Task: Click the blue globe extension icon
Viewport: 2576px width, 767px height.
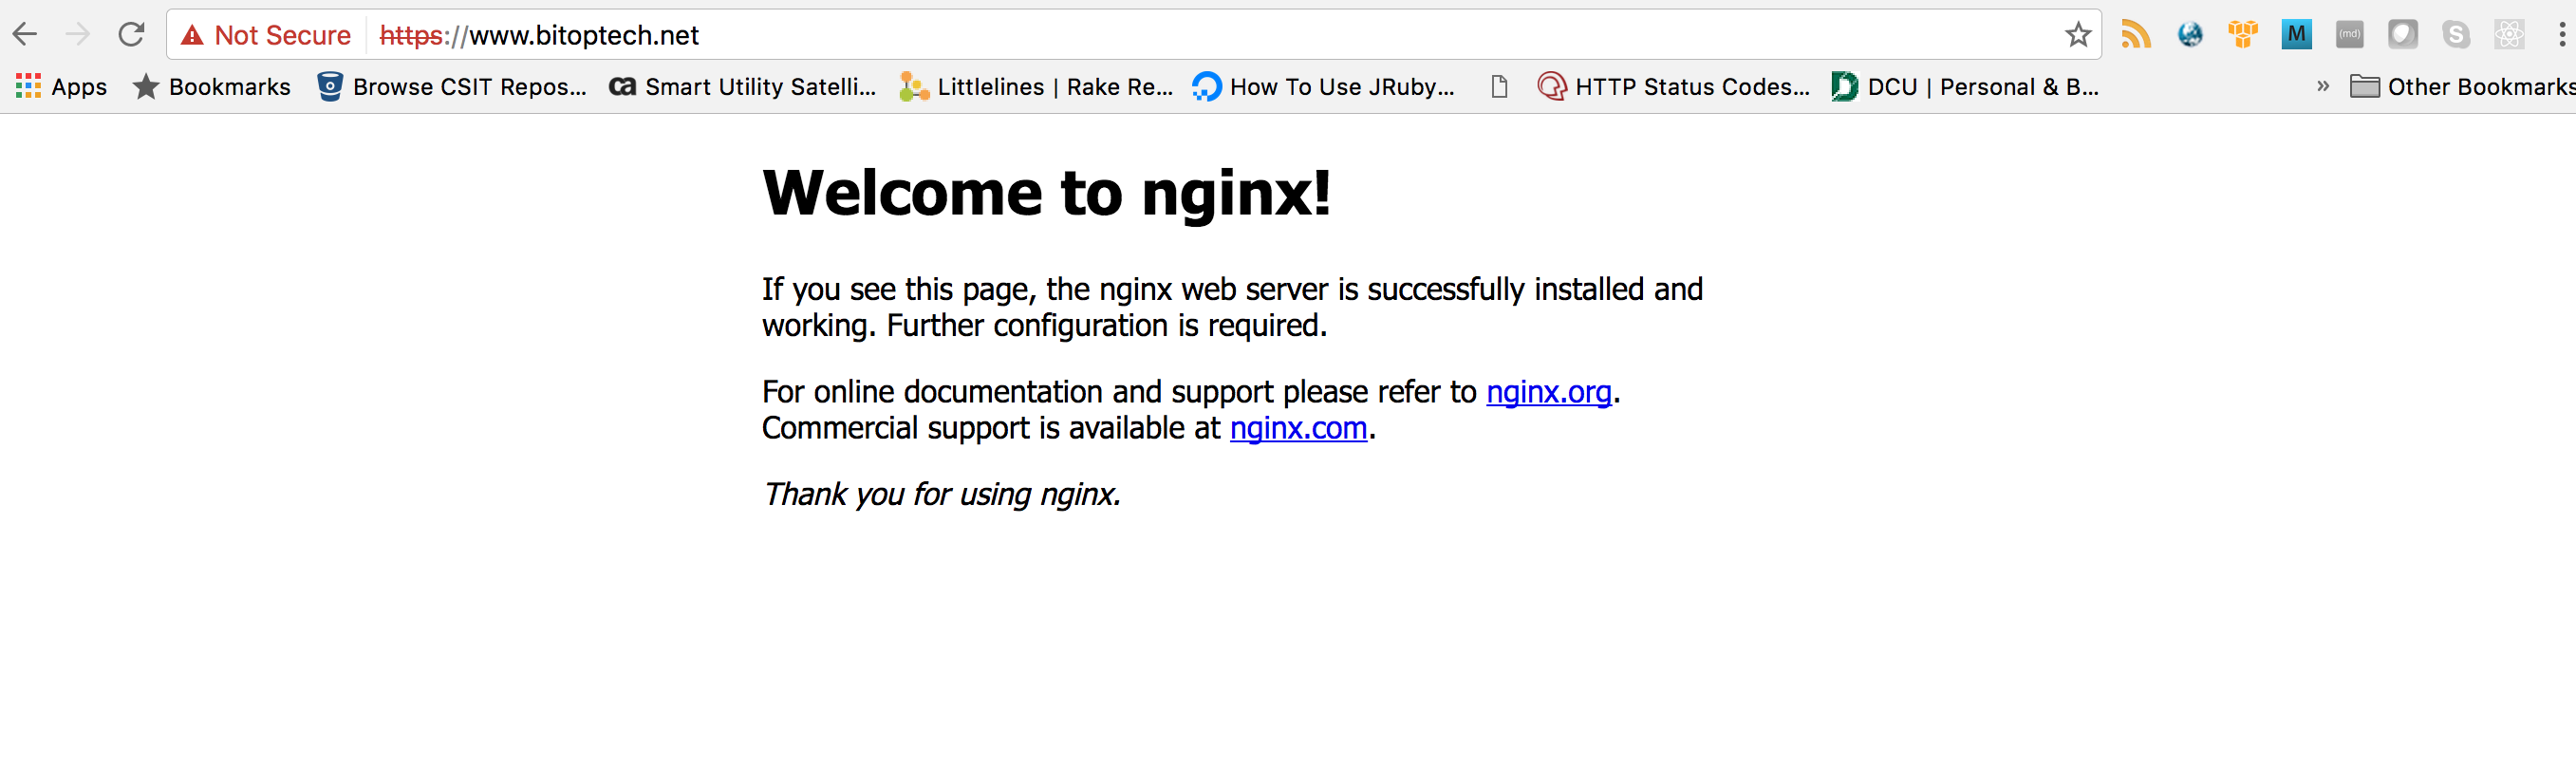Action: click(x=2189, y=35)
